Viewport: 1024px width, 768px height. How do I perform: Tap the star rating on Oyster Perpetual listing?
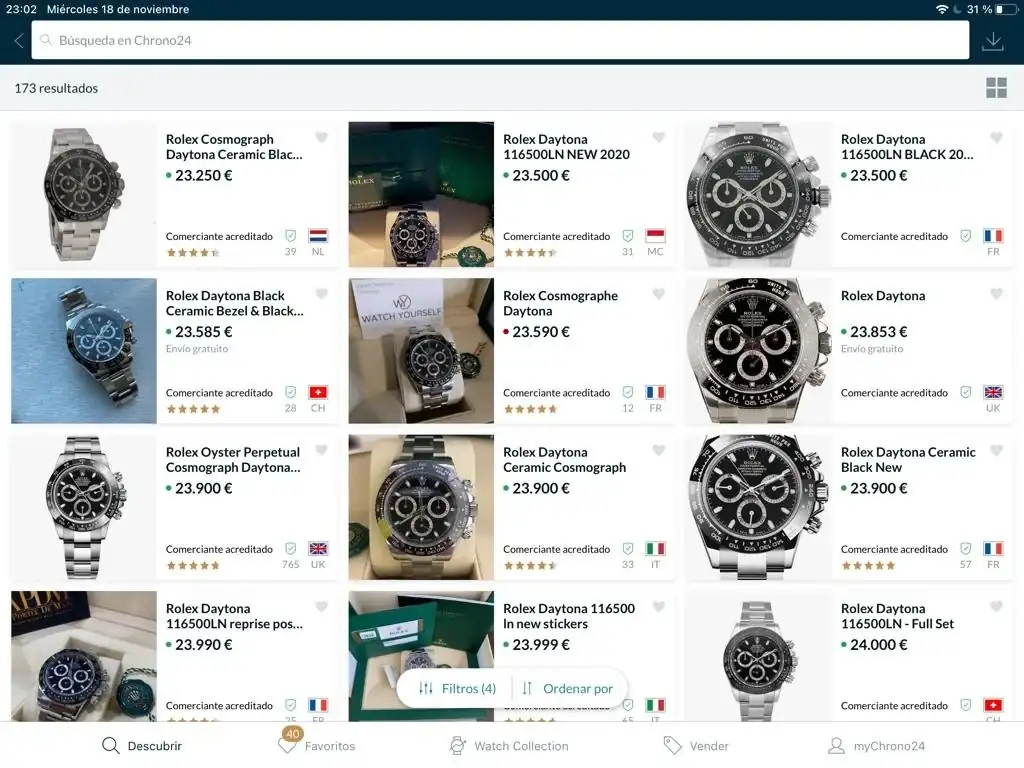[x=193, y=566]
